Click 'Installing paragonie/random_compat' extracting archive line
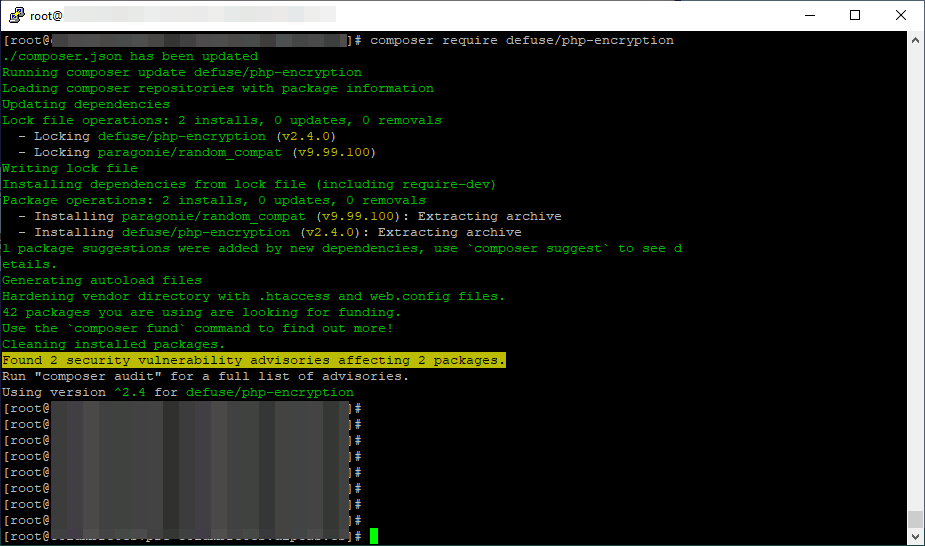This screenshot has width=925, height=546. click(290, 216)
